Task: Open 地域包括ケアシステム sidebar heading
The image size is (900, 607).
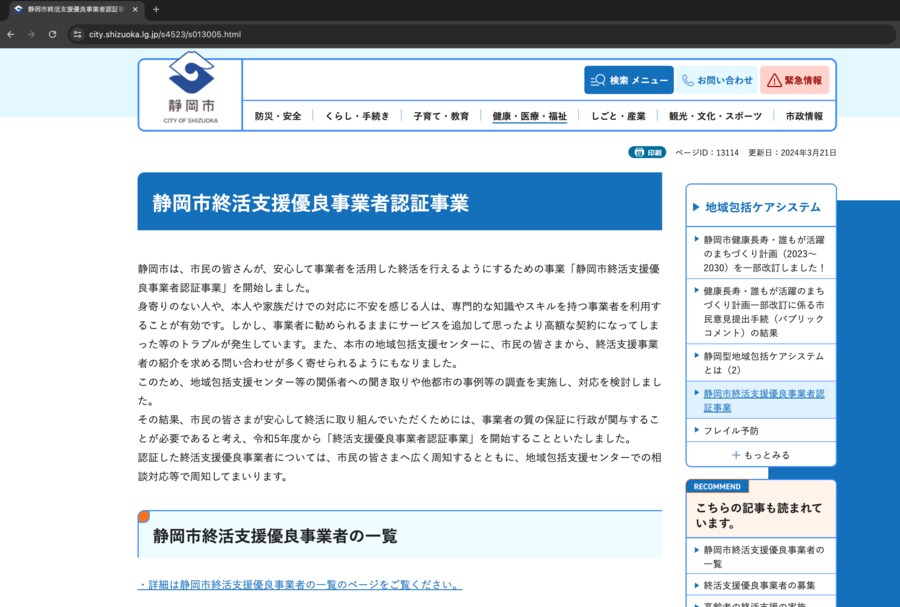Action: 762,208
